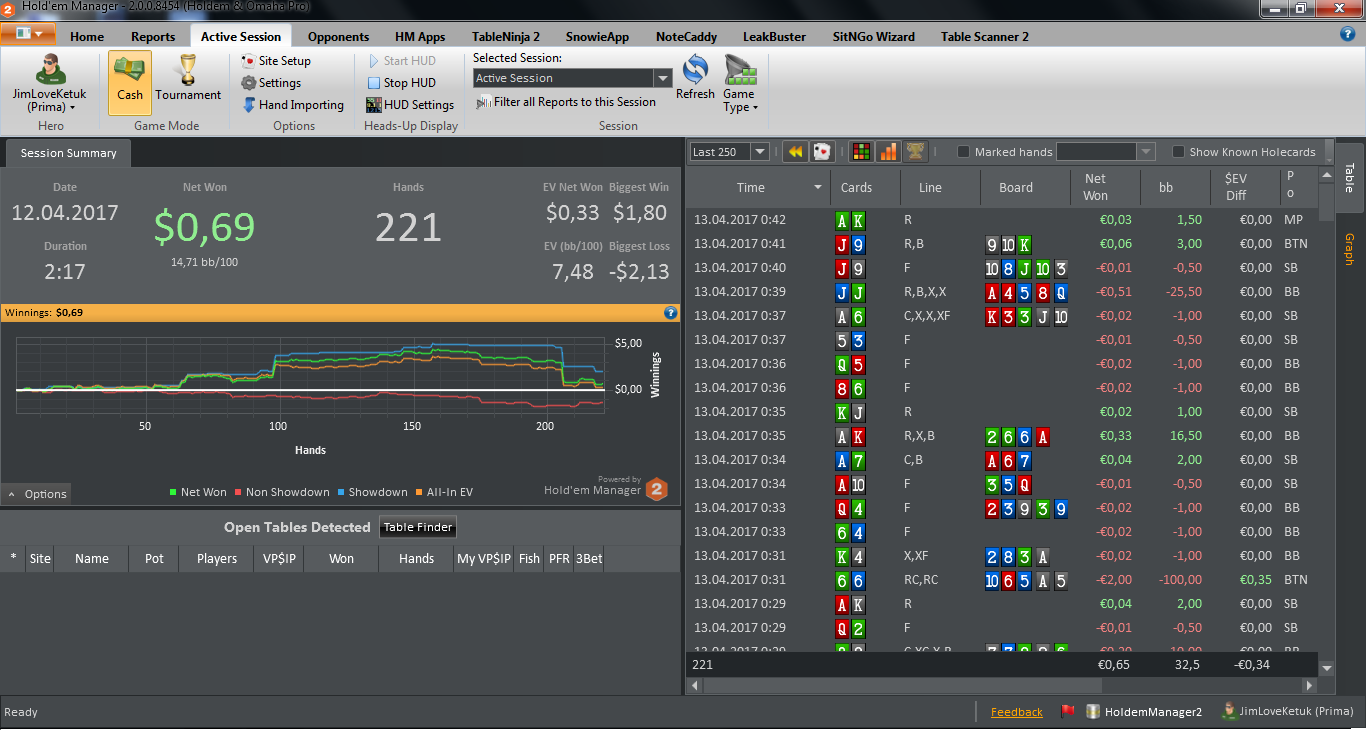Sort open tables by Players column
Image resolution: width=1366 pixels, height=730 pixels.
(217, 559)
